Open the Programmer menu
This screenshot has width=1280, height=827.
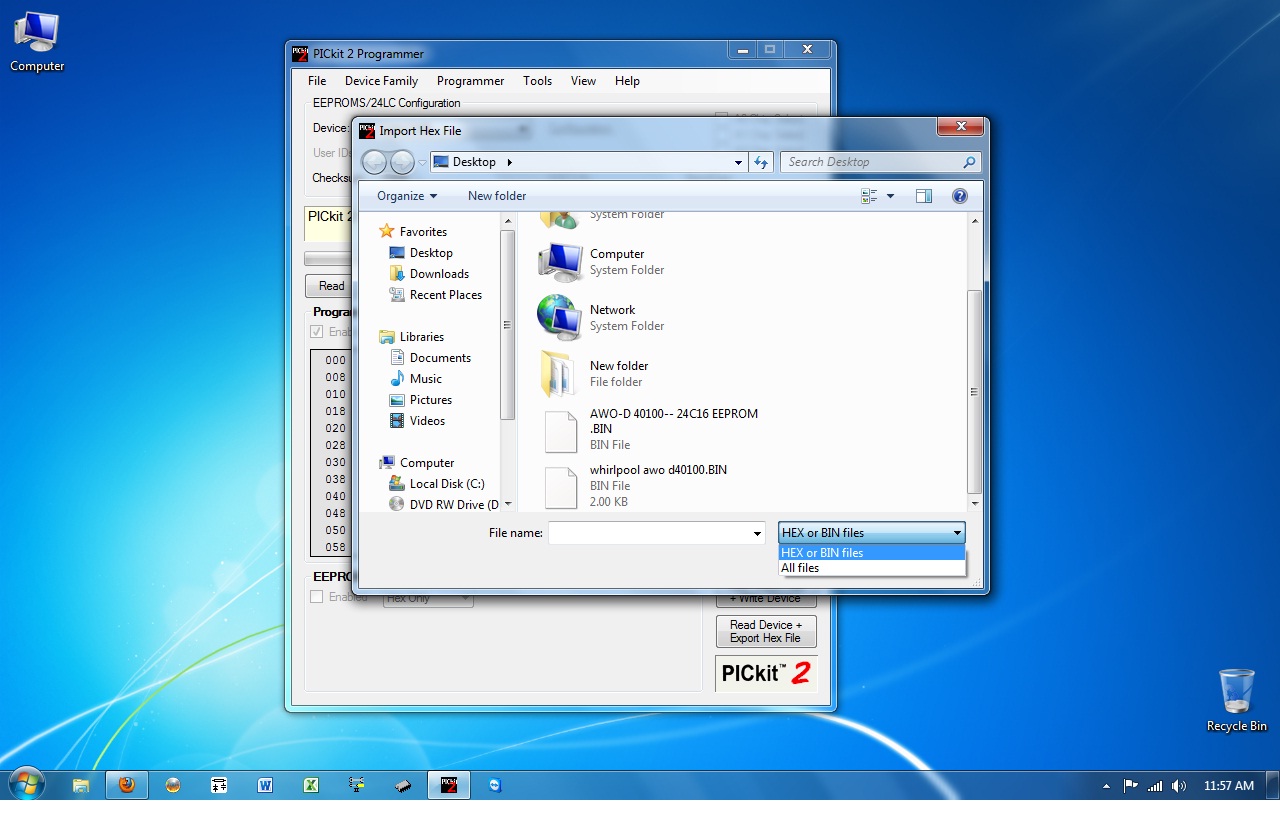(470, 81)
